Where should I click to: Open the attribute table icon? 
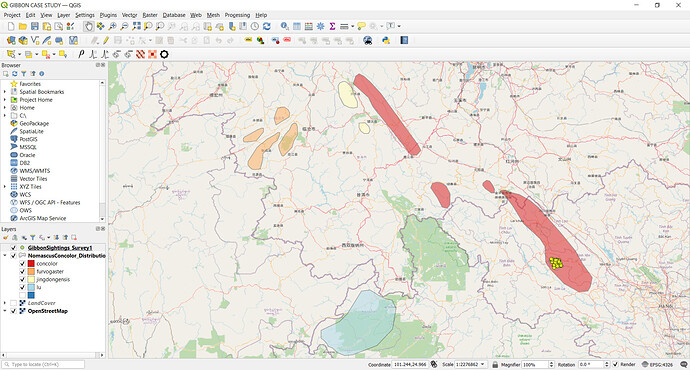click(x=297, y=26)
